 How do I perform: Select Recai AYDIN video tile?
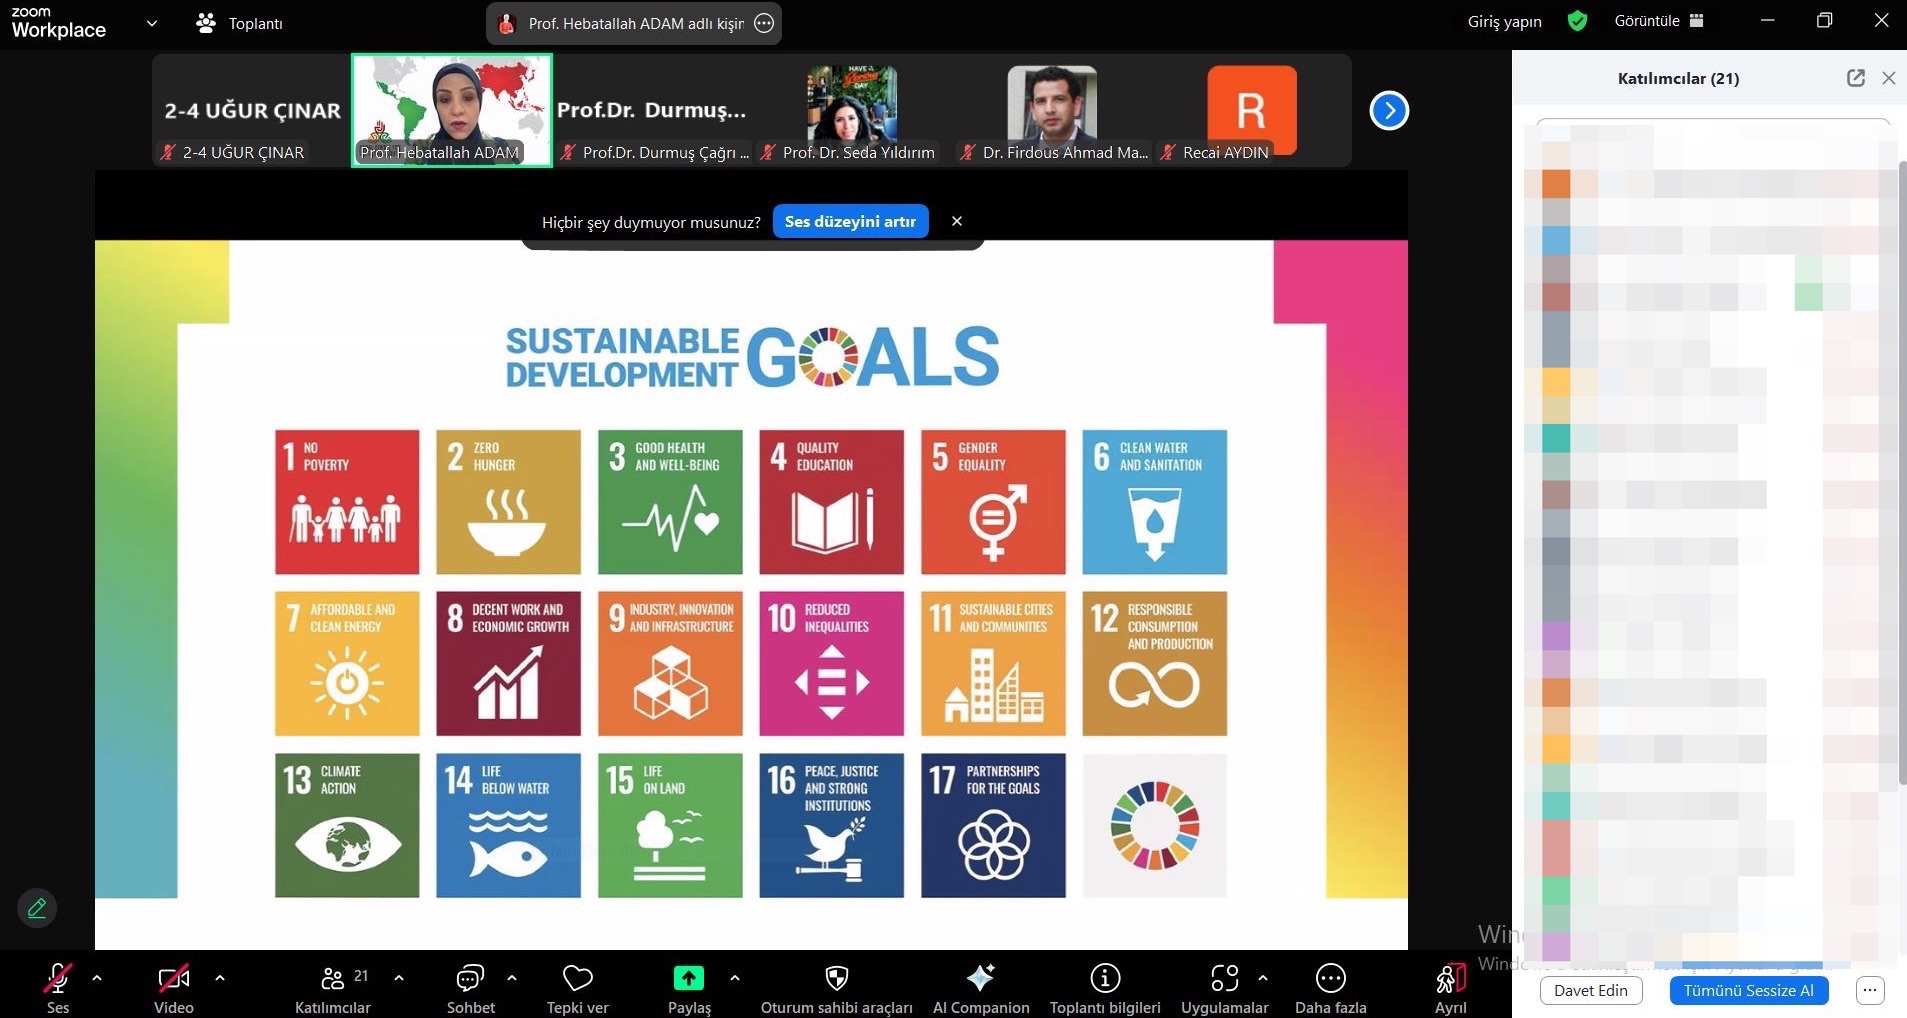click(x=1252, y=110)
